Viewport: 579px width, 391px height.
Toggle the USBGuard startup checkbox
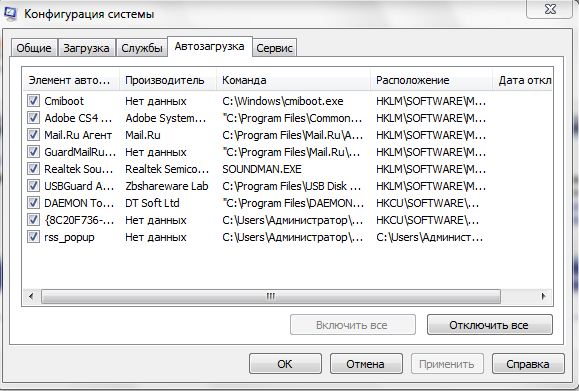(x=33, y=185)
